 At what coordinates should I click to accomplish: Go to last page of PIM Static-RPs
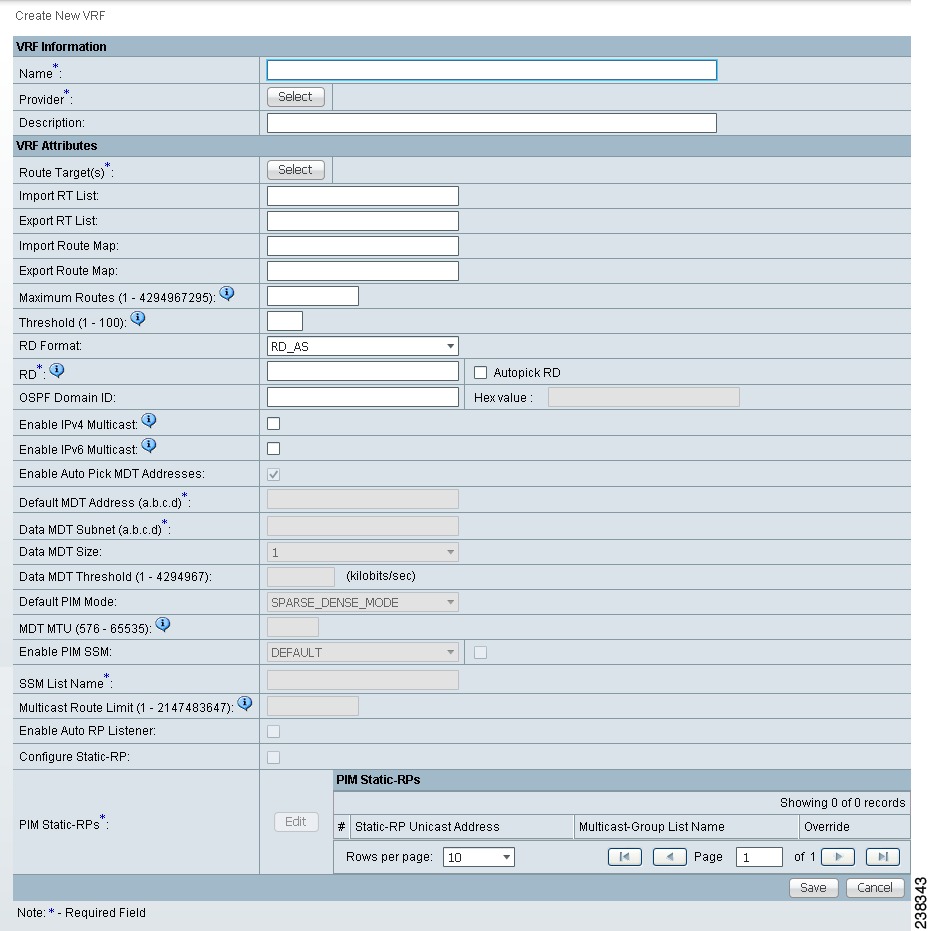click(x=883, y=857)
